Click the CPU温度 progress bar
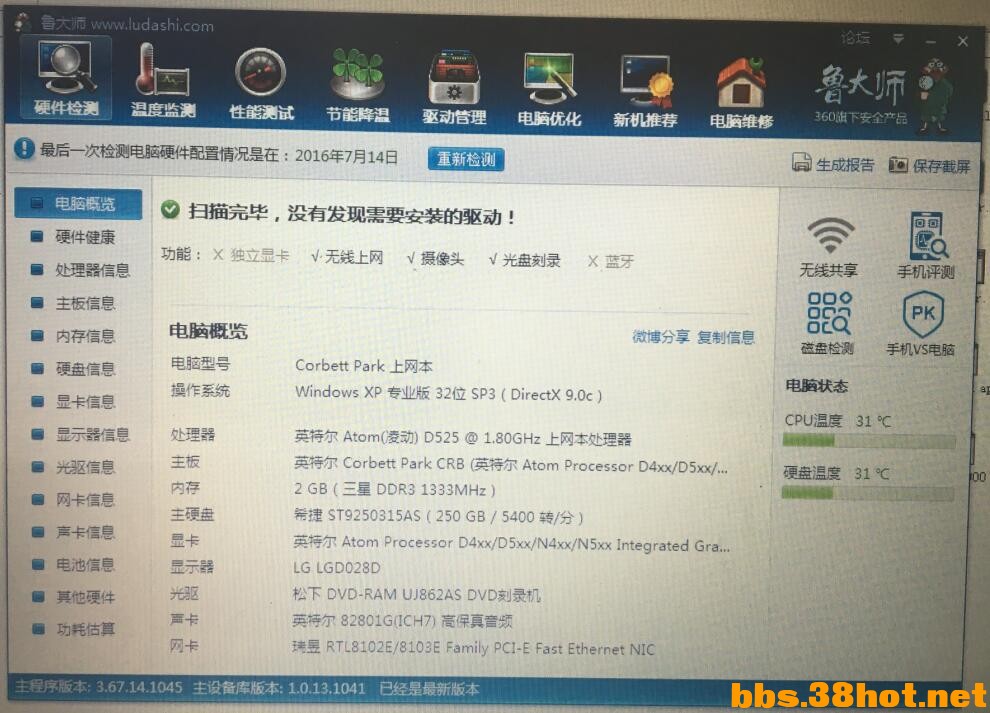Screen dimensions: 990x713 (x=868, y=441)
